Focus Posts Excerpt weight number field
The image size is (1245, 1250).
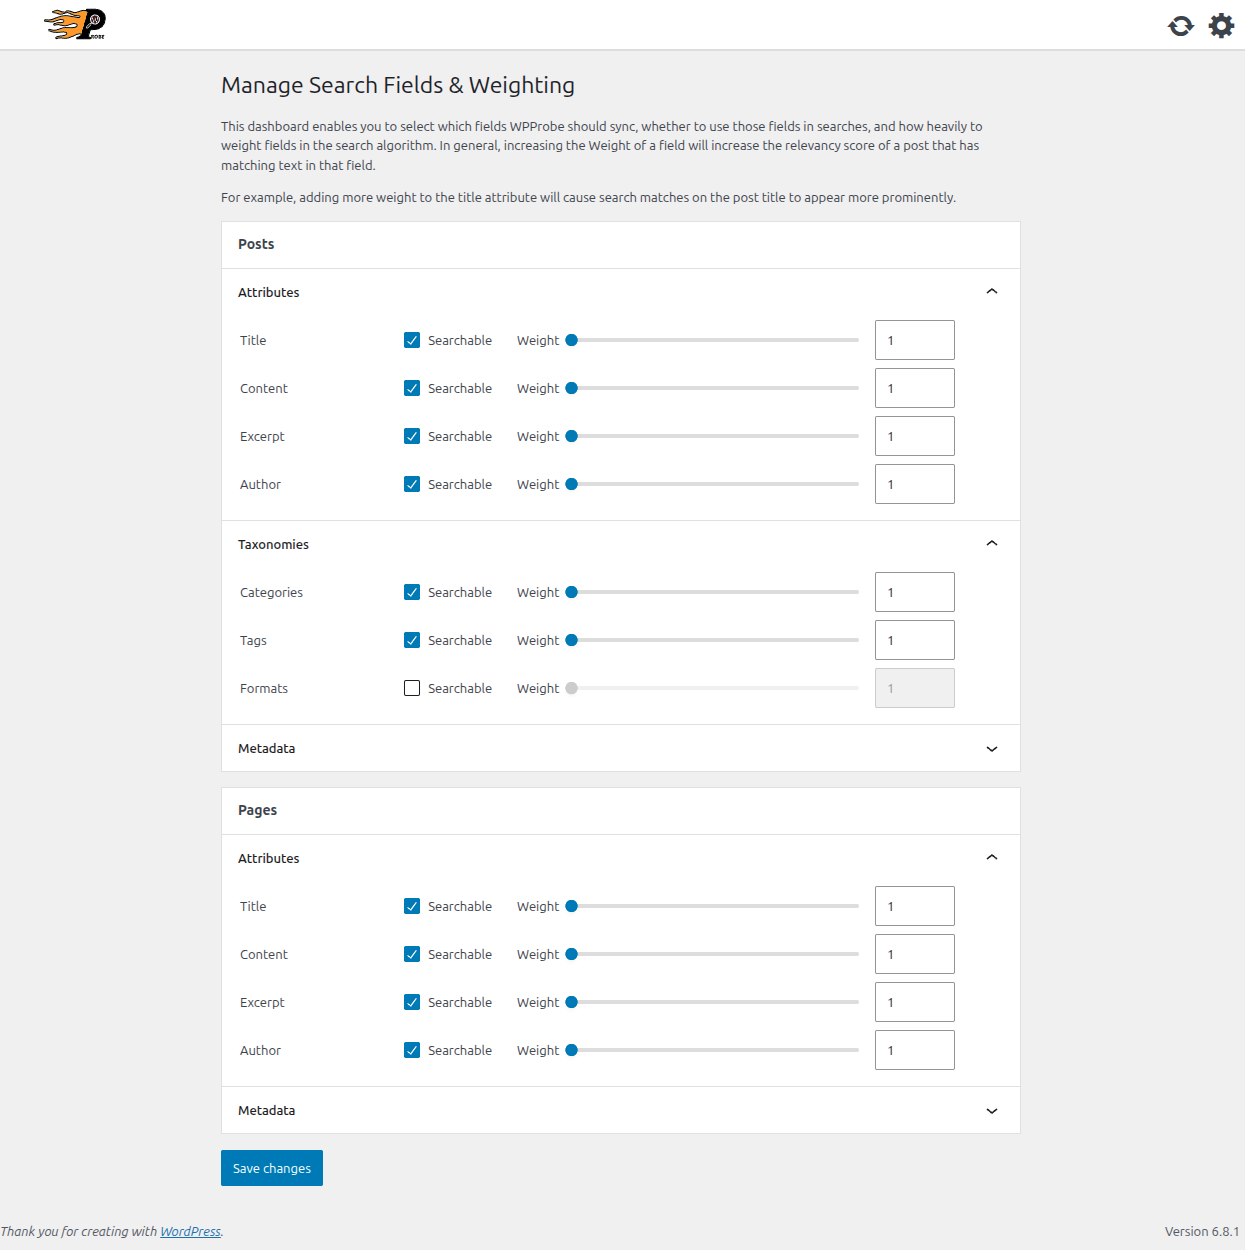[x=915, y=436]
